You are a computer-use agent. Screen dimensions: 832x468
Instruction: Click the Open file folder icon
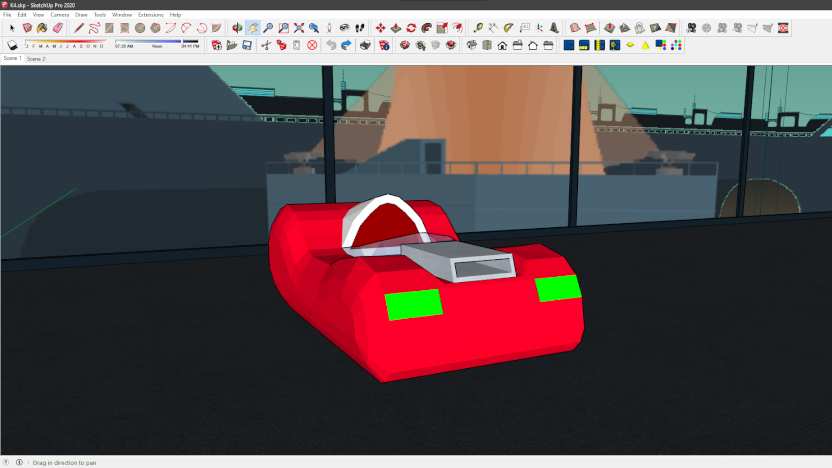pyautogui.click(x=232, y=45)
